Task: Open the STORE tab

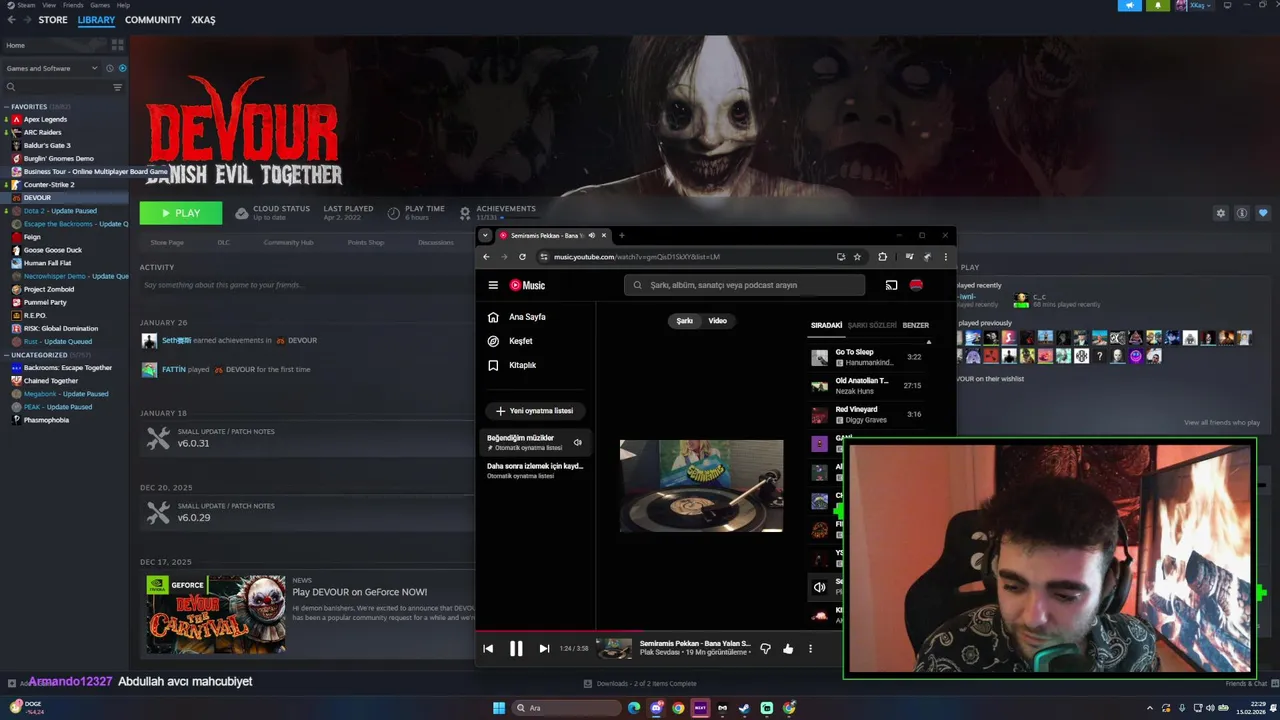Action: pos(53,20)
